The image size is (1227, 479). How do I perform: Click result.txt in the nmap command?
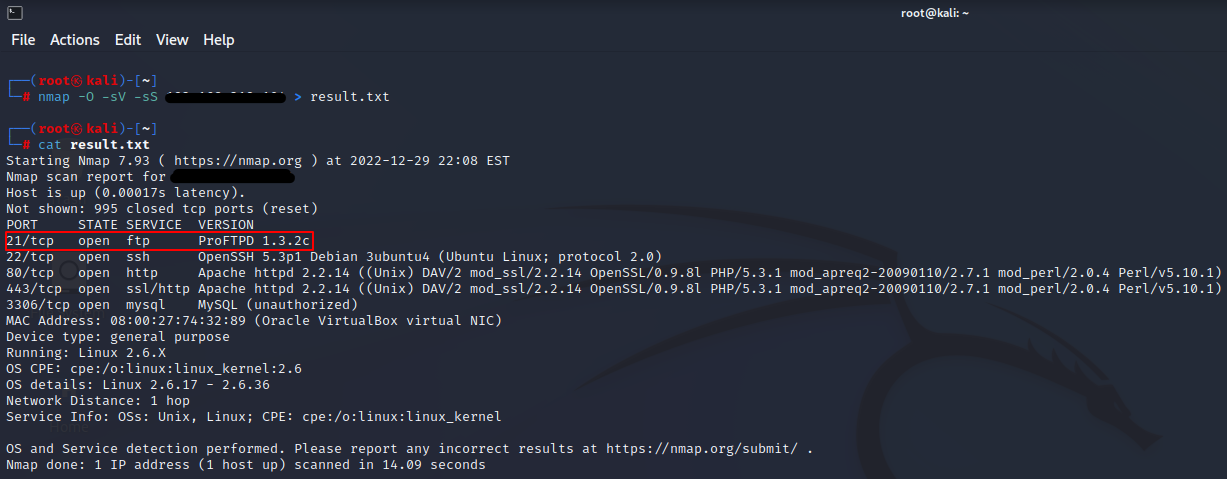pos(350,97)
